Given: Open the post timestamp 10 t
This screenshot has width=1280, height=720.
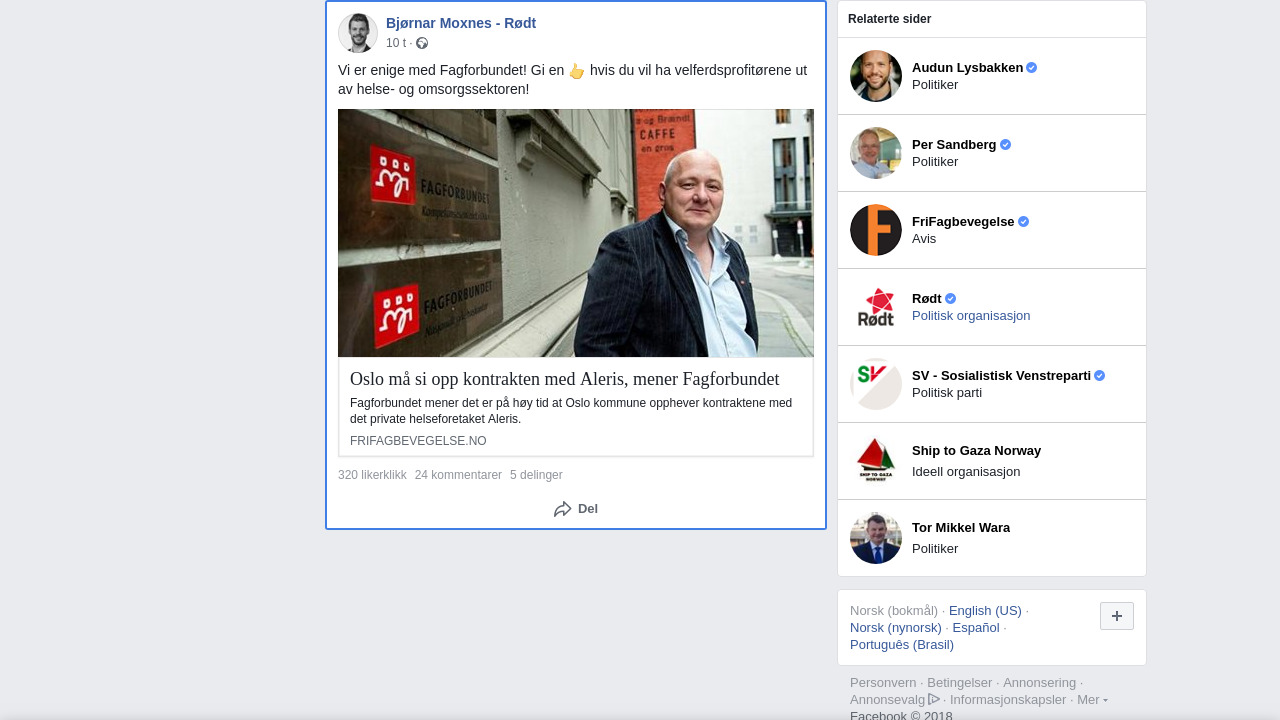Looking at the screenshot, I should click(x=396, y=43).
